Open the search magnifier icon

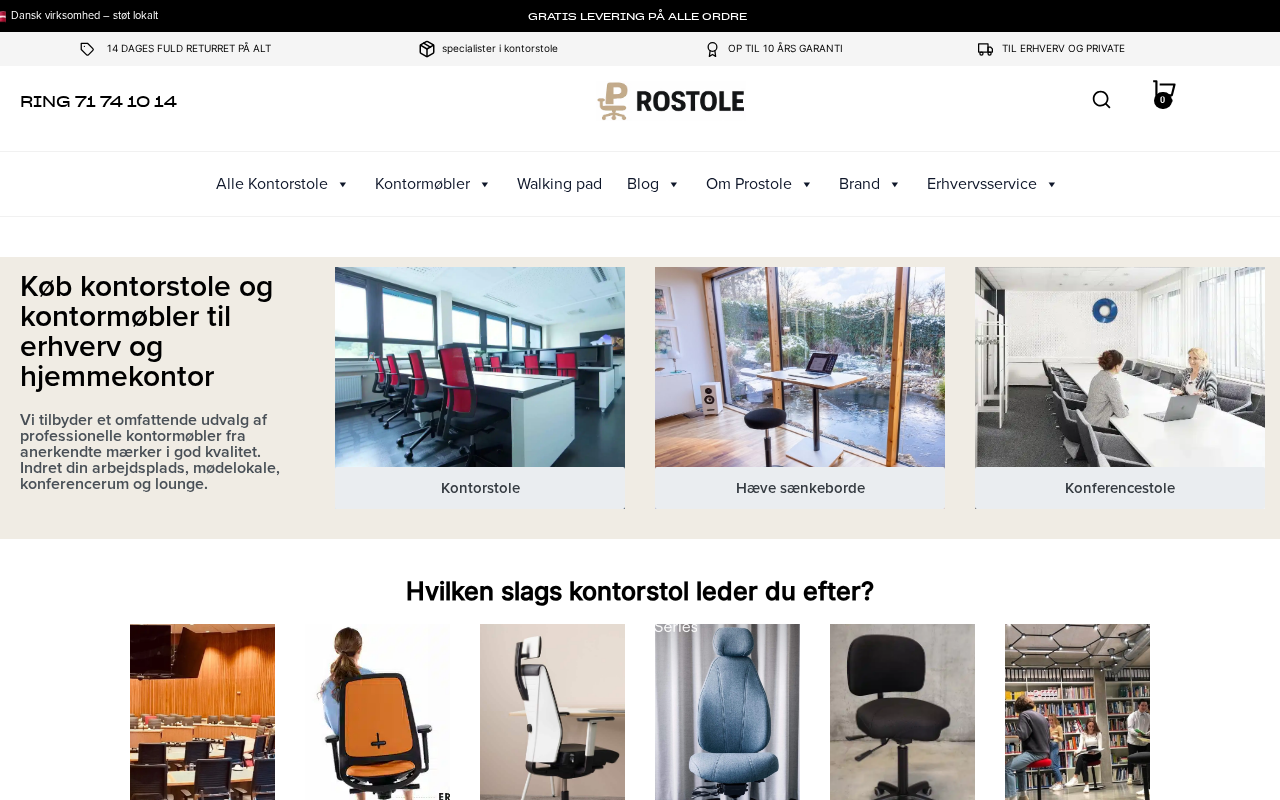1101,100
